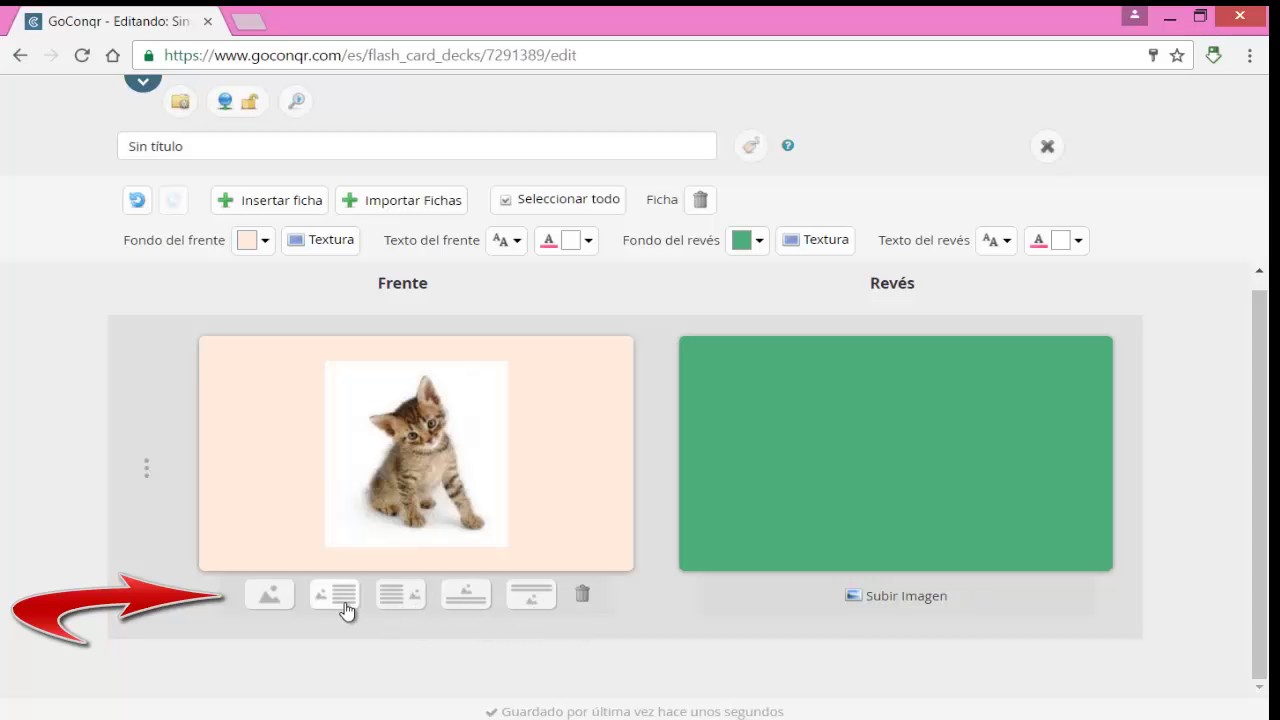1280x720 pixels.
Task: Click front Textura button
Action: coord(321,240)
